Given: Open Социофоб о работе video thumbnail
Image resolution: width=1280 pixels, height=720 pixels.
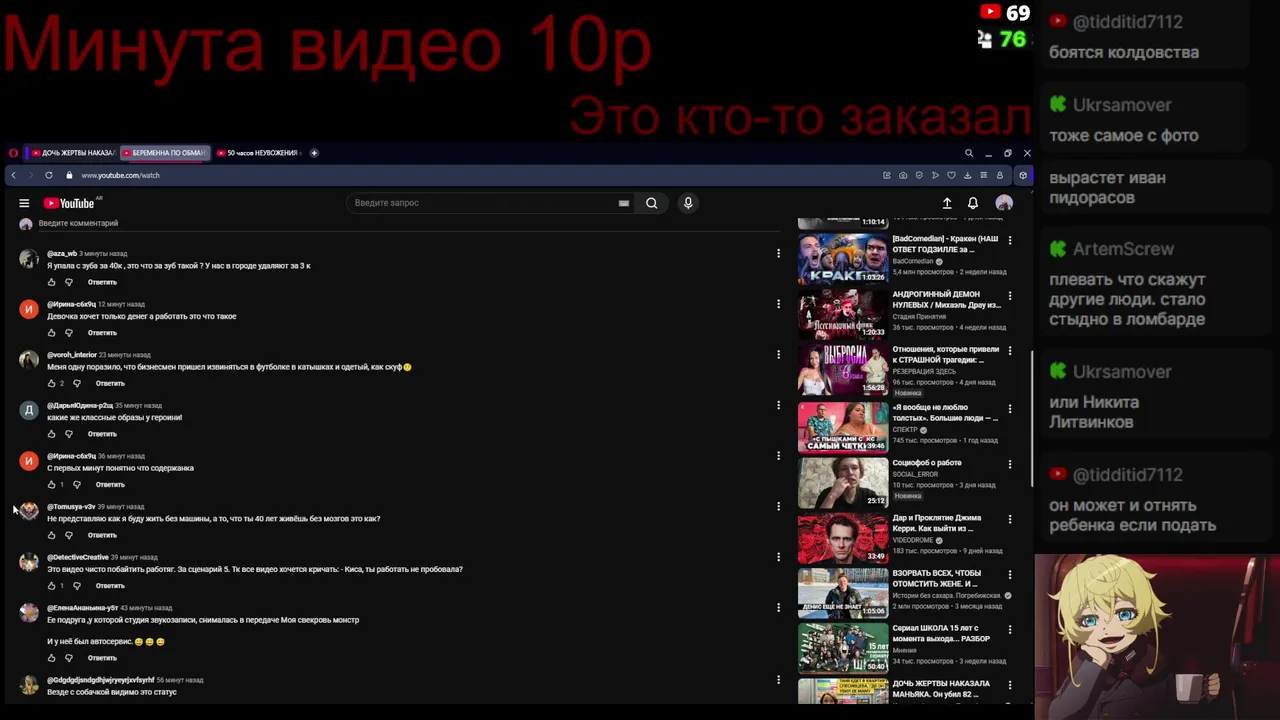Looking at the screenshot, I should pos(843,482).
